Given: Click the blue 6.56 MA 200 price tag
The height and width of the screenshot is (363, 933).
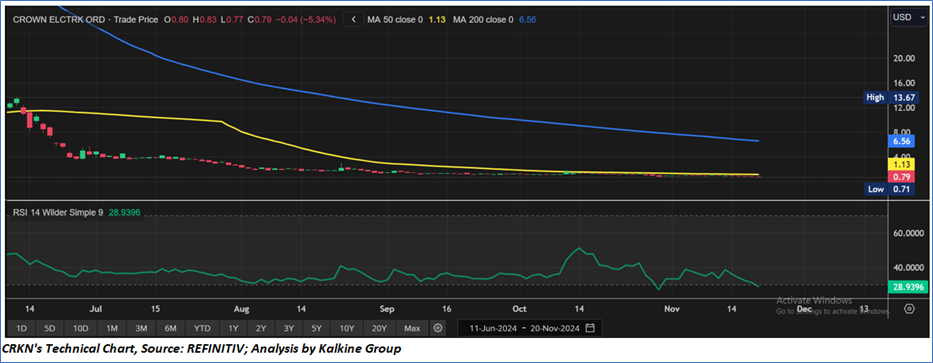Looking at the screenshot, I should click(x=900, y=142).
